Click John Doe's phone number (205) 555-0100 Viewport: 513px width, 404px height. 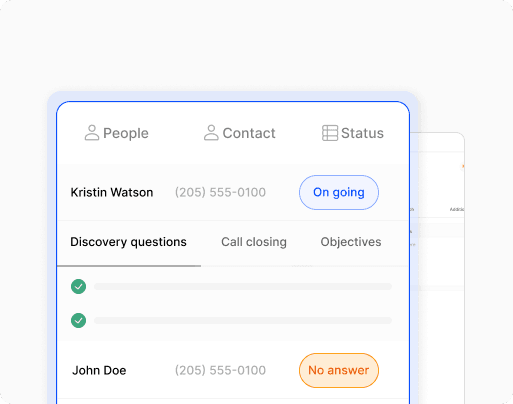tap(220, 370)
